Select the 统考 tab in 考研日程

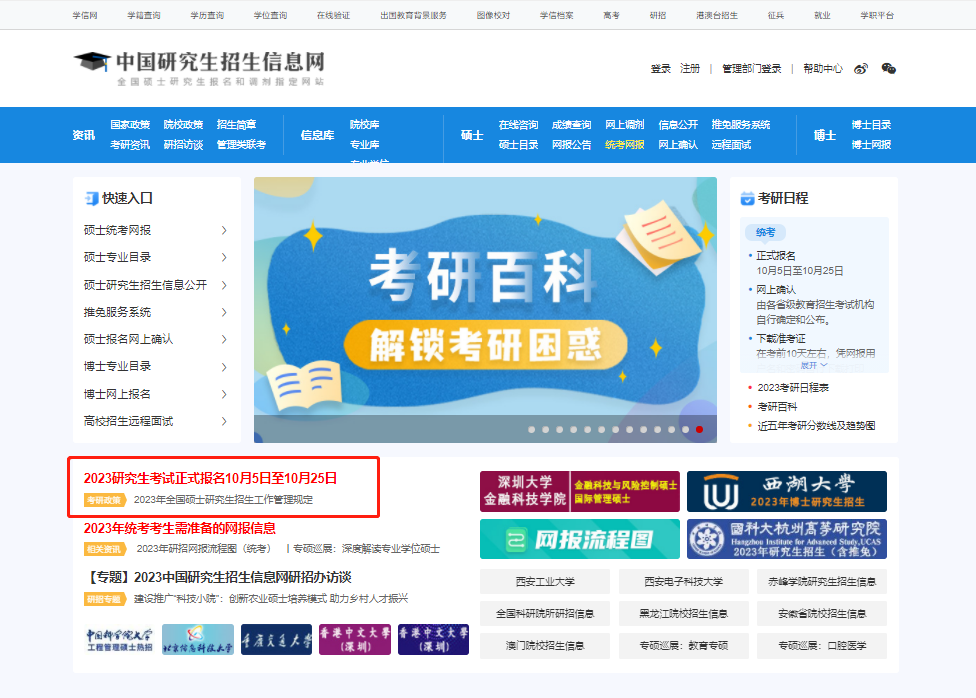pyautogui.click(x=765, y=232)
